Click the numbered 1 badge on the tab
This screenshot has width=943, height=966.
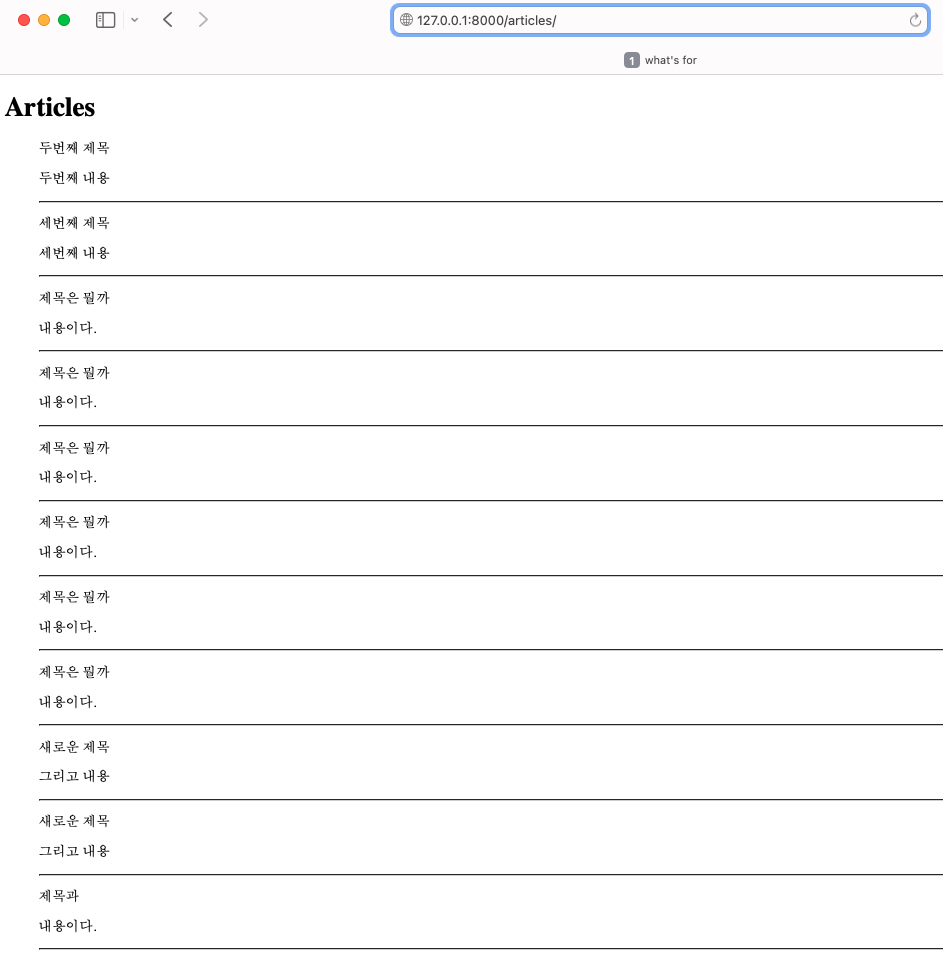click(631, 60)
